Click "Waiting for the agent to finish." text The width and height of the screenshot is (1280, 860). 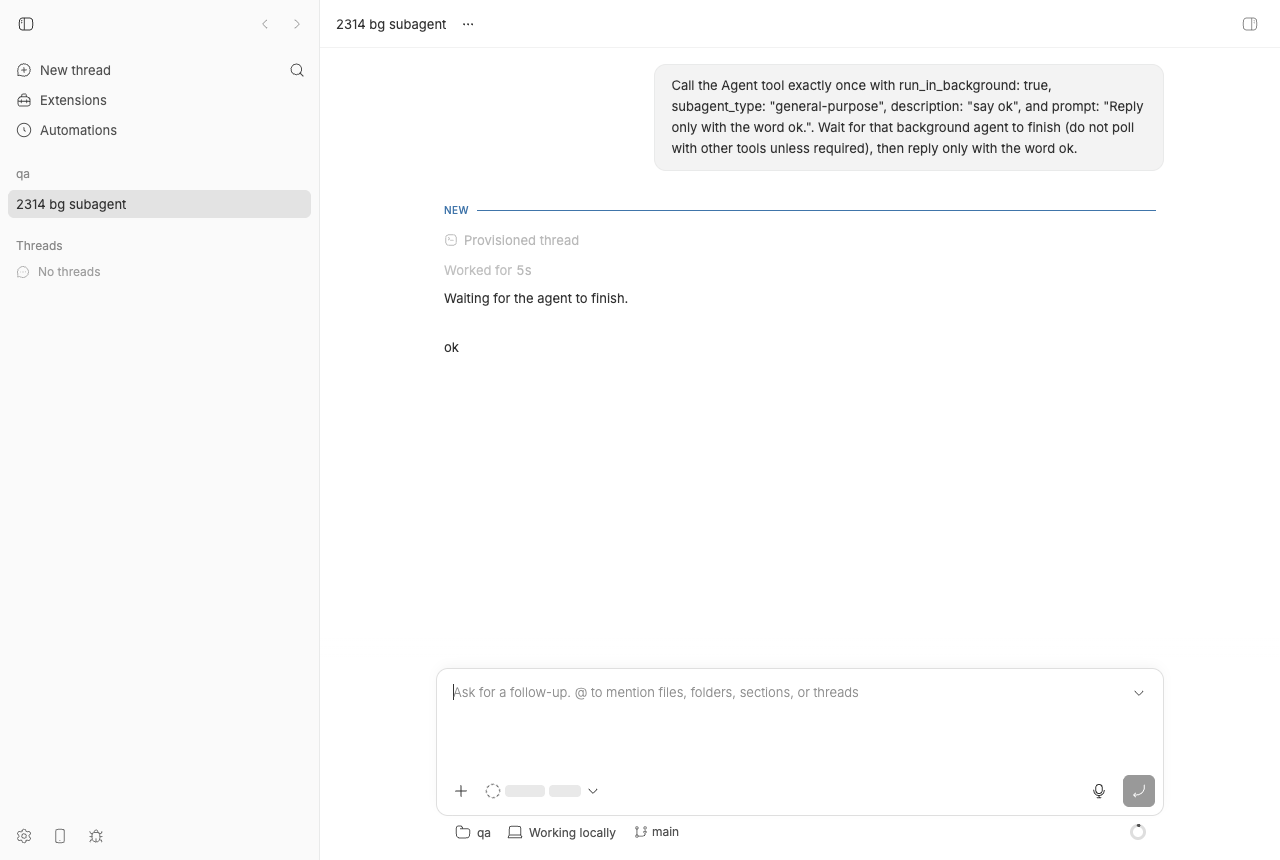click(x=536, y=298)
